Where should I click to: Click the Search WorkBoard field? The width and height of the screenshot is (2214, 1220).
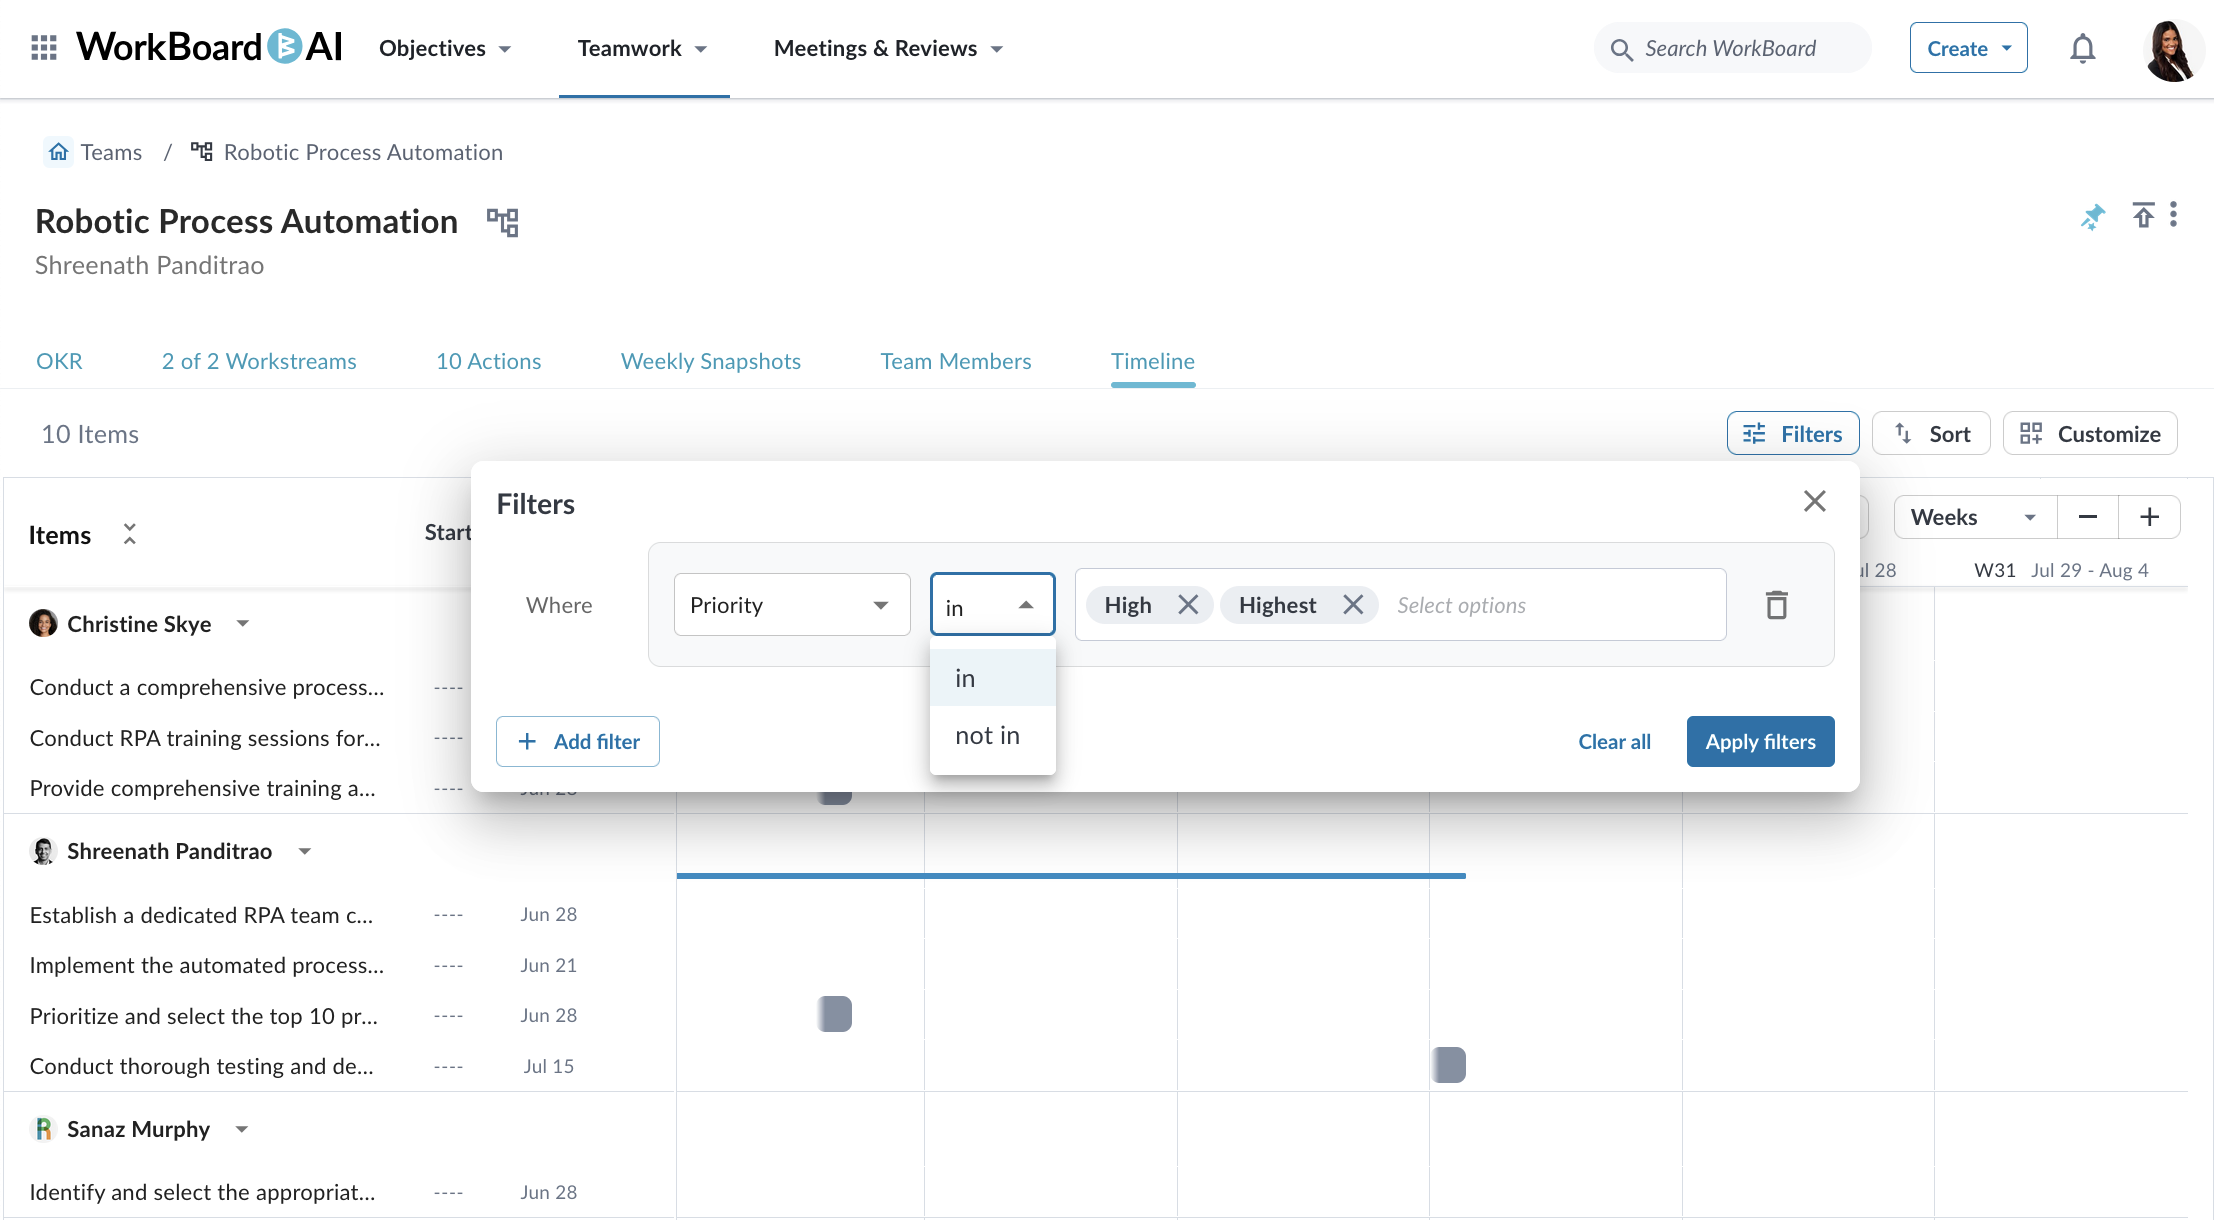pyautogui.click(x=1732, y=48)
